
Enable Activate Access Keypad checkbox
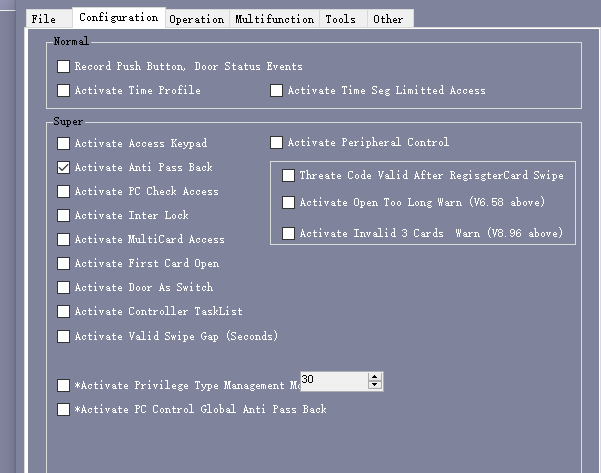click(63, 143)
